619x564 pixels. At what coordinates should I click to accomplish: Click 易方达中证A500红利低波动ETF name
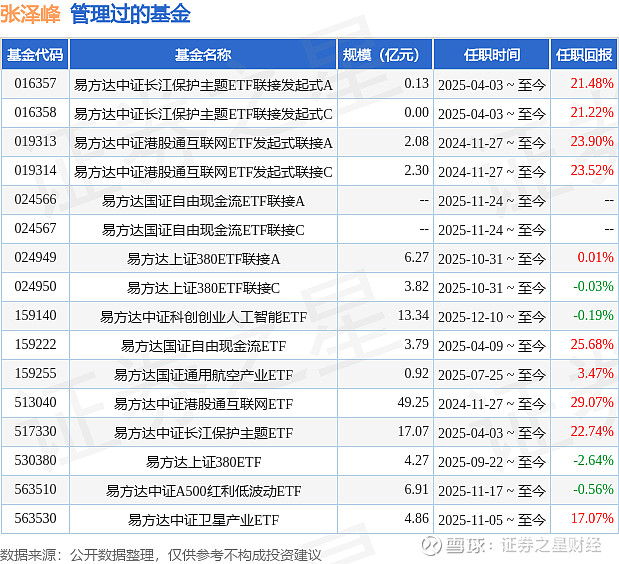[203, 491]
